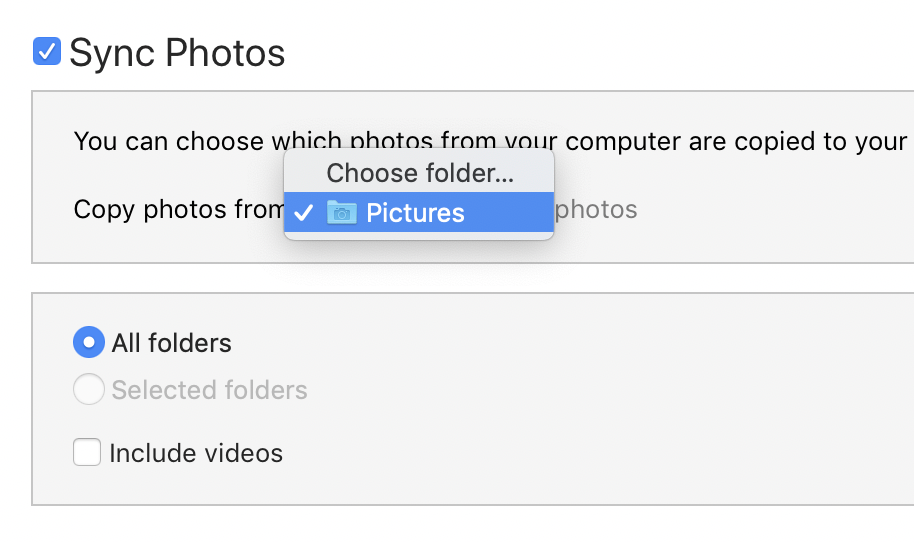
Task: Click the Copy photos from label
Action: pos(179,210)
